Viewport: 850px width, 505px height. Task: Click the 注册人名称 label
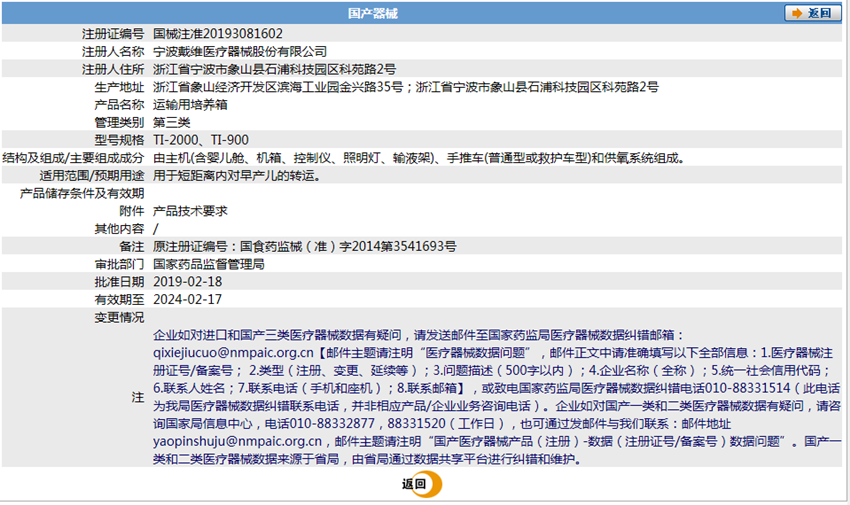[x=113, y=51]
